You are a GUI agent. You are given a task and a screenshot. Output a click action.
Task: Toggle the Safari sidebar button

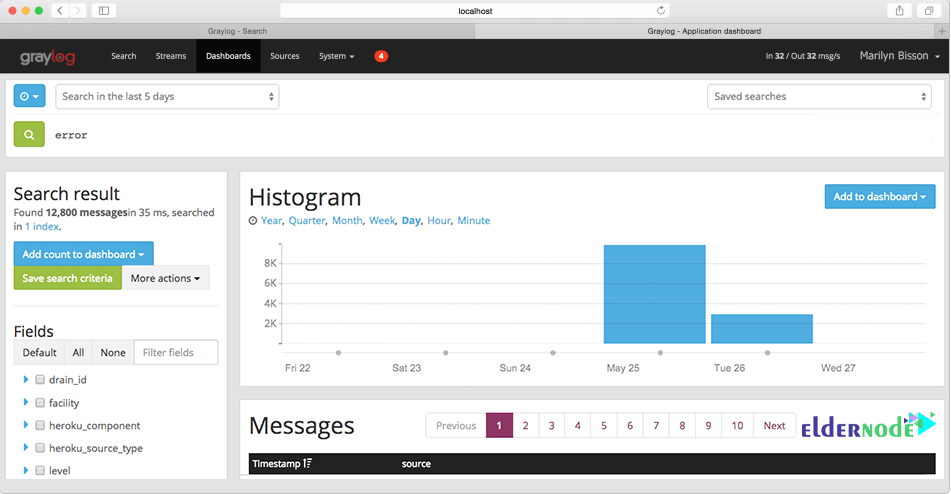(x=104, y=10)
